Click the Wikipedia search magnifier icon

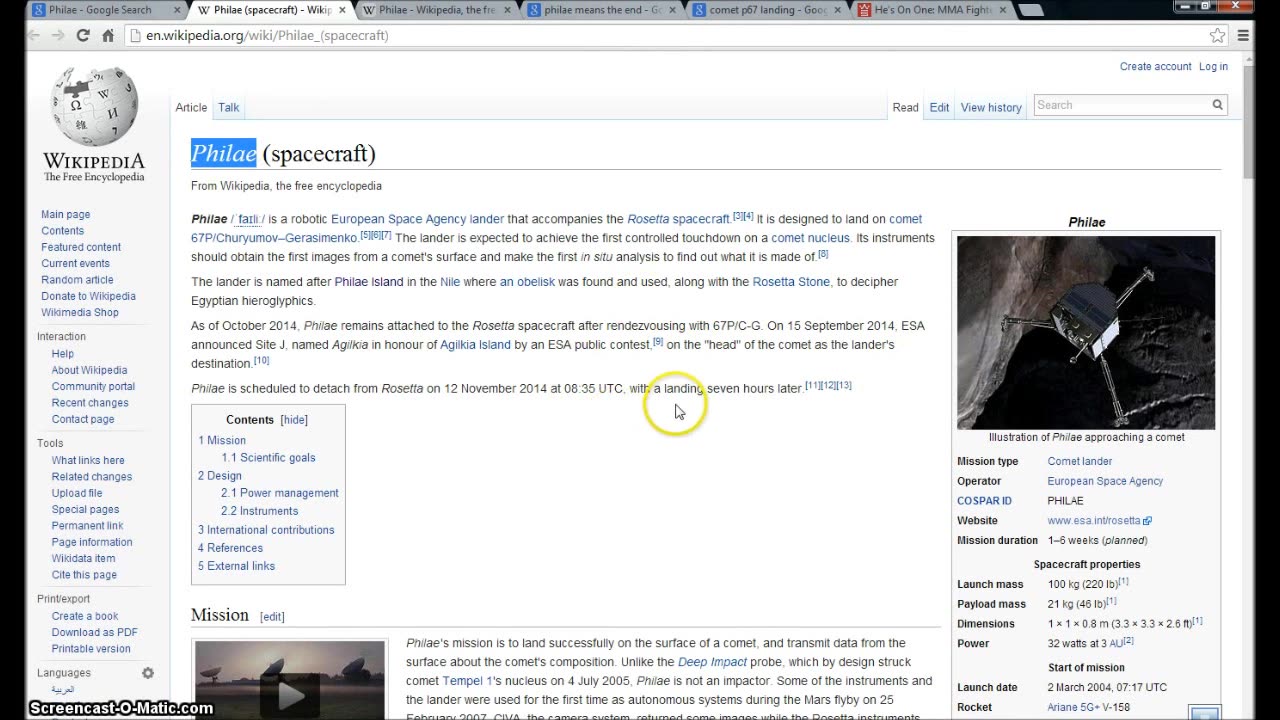pos(1217,105)
